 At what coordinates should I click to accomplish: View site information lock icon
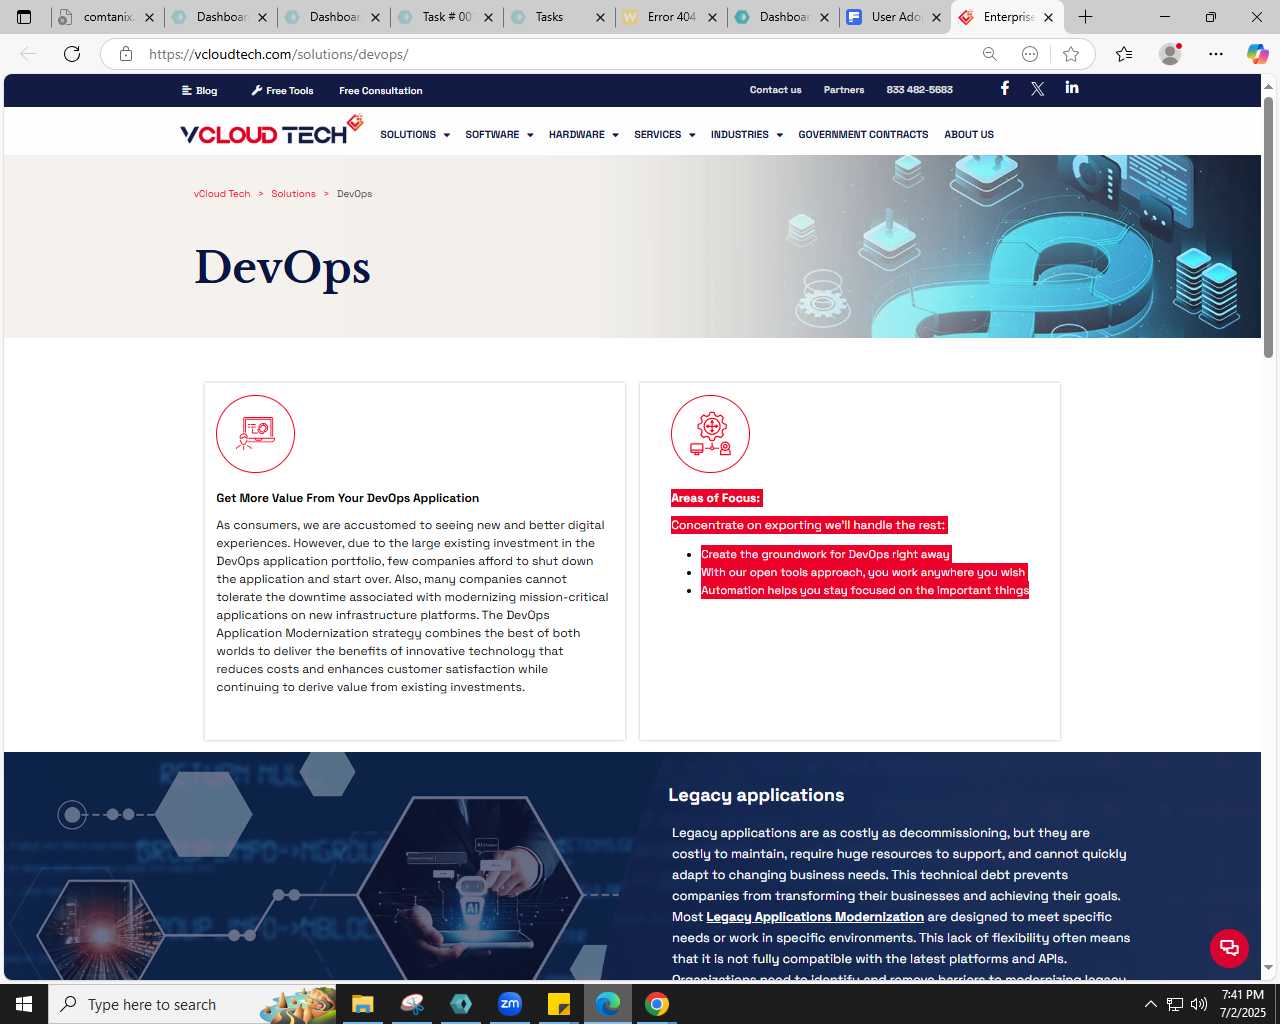click(126, 54)
